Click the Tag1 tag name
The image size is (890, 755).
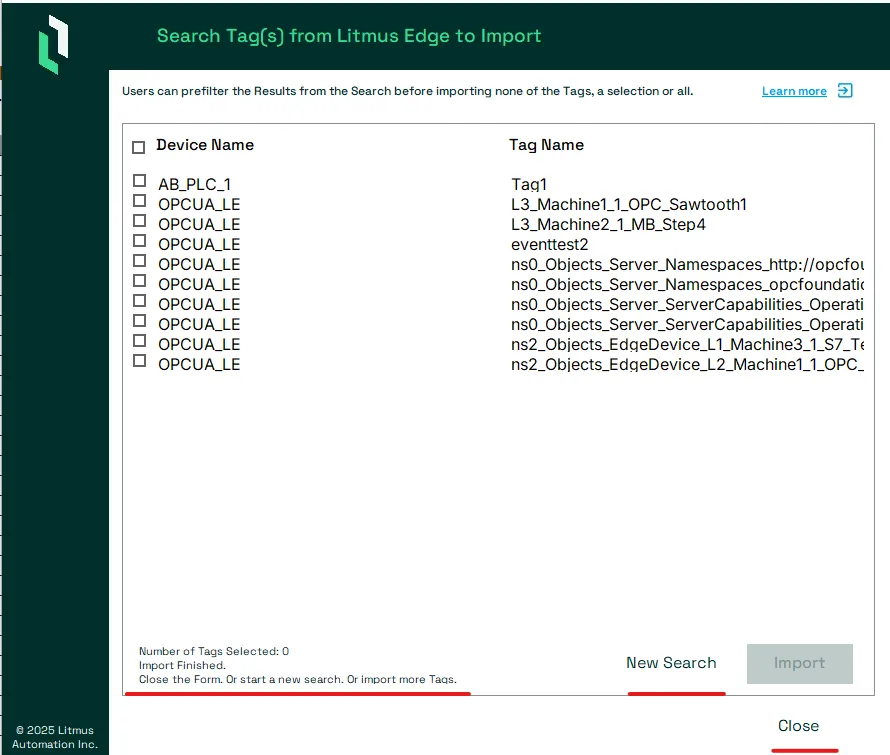[528, 184]
